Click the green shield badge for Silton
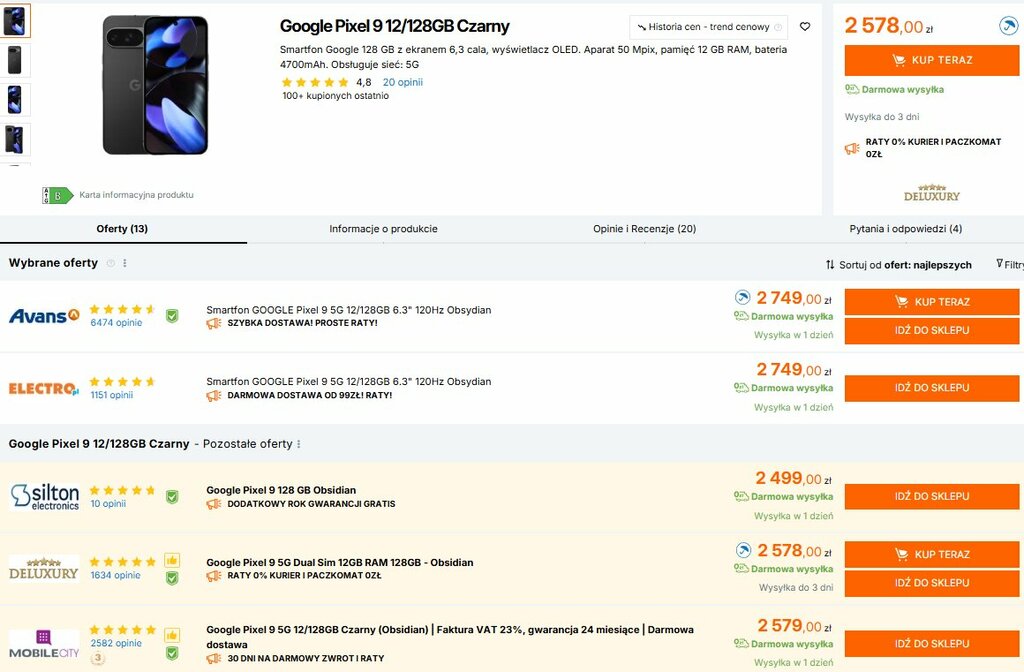The height and width of the screenshot is (672, 1024). [x=172, y=496]
